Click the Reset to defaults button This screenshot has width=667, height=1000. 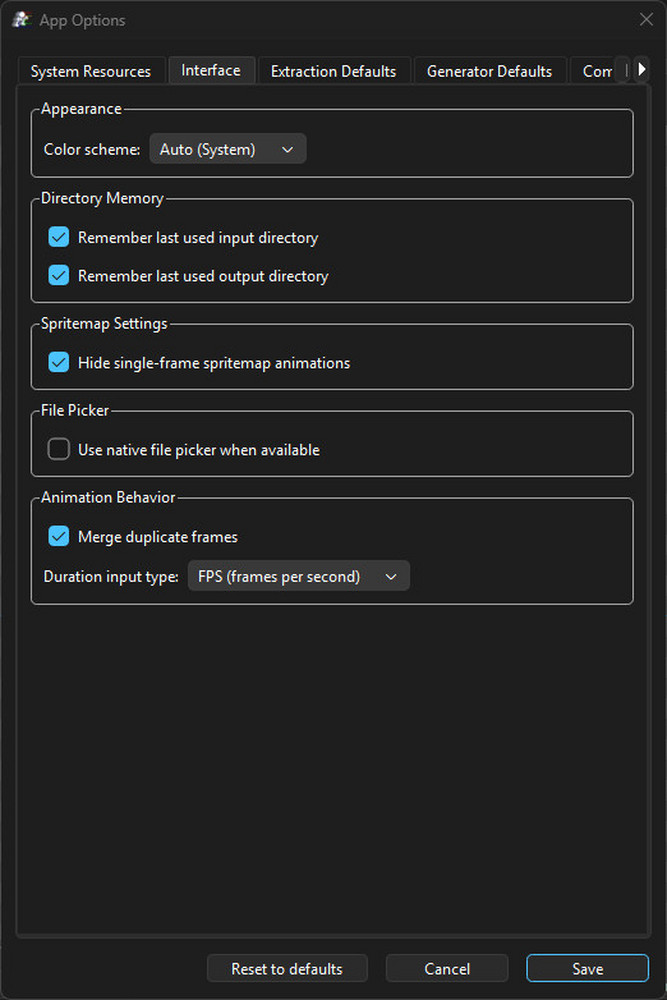pyautogui.click(x=287, y=968)
